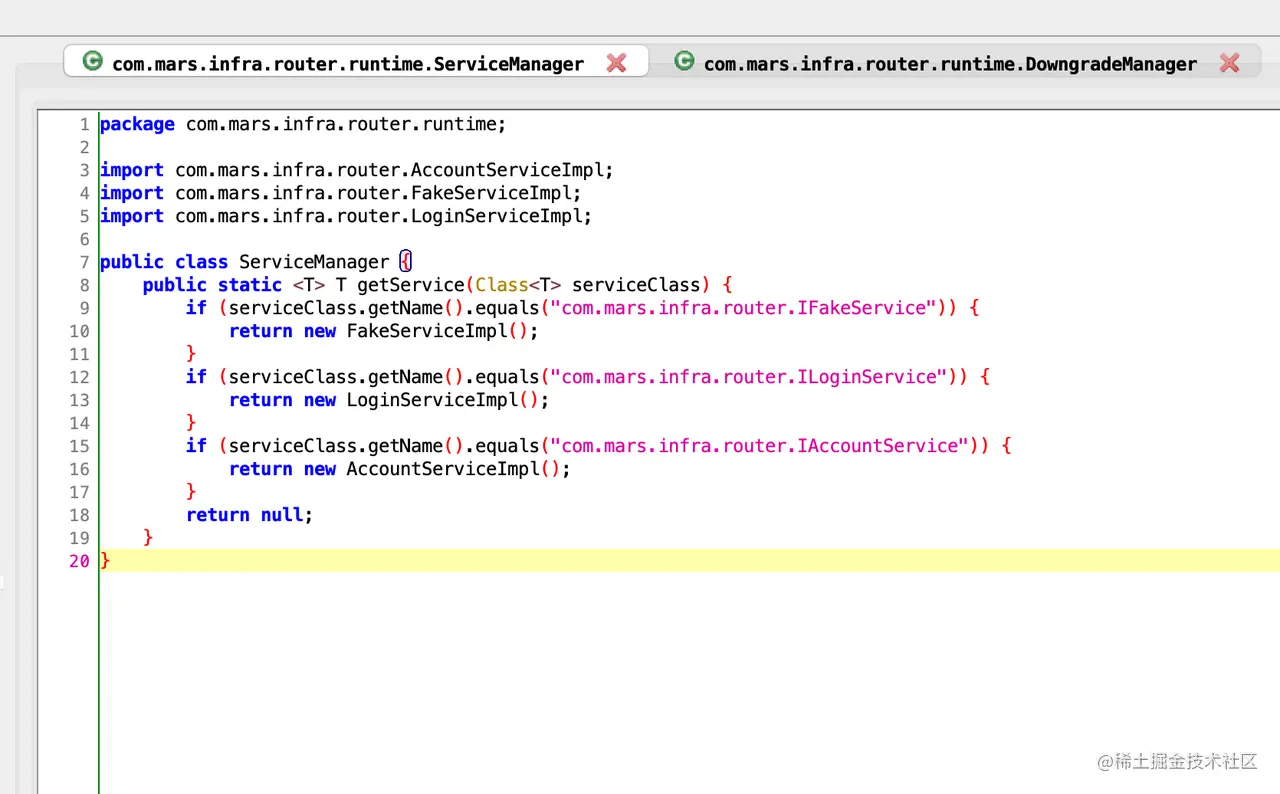Click the serviceClass parameter on line 8
This screenshot has width=1280, height=794.
click(636, 286)
